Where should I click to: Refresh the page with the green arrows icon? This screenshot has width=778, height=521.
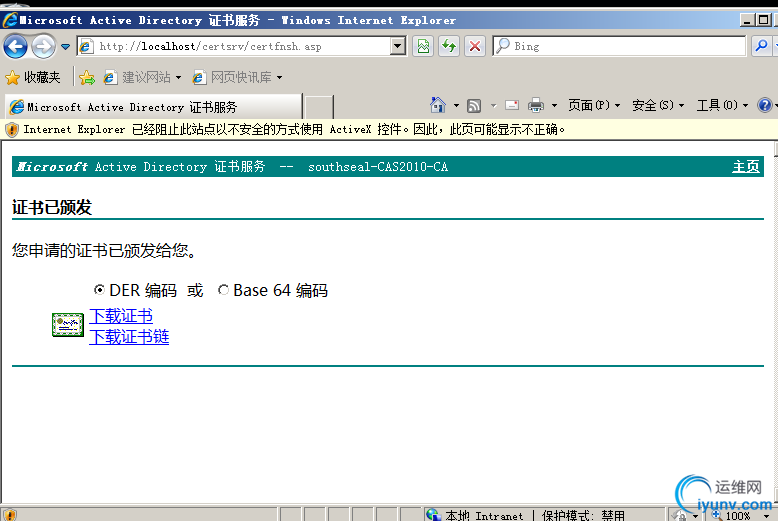pyautogui.click(x=449, y=46)
